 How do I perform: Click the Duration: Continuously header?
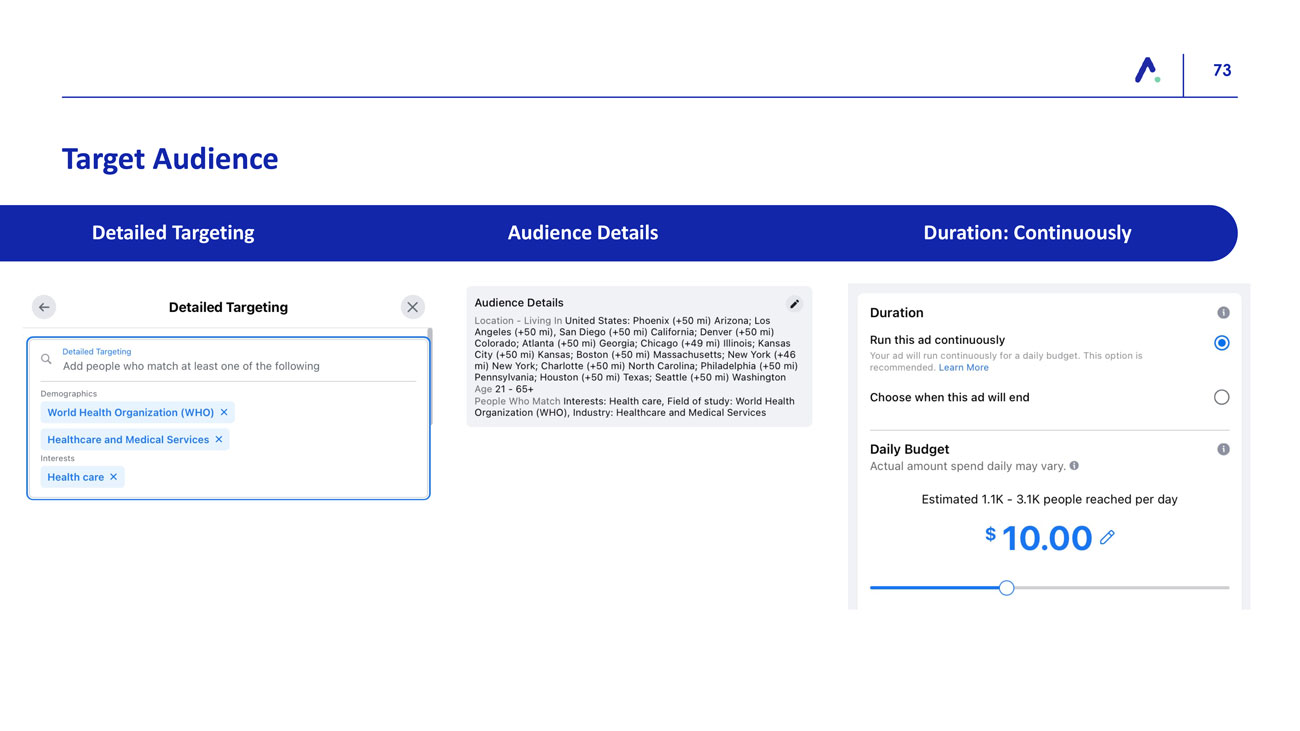(x=1027, y=233)
